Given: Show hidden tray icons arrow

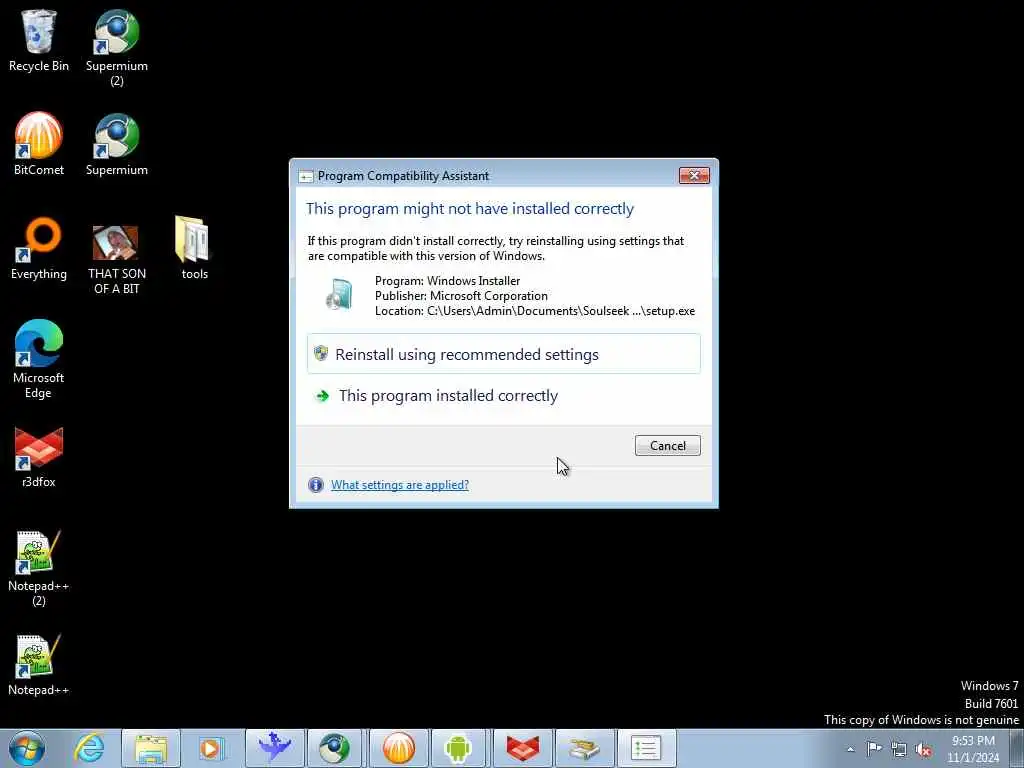Looking at the screenshot, I should click(850, 749).
